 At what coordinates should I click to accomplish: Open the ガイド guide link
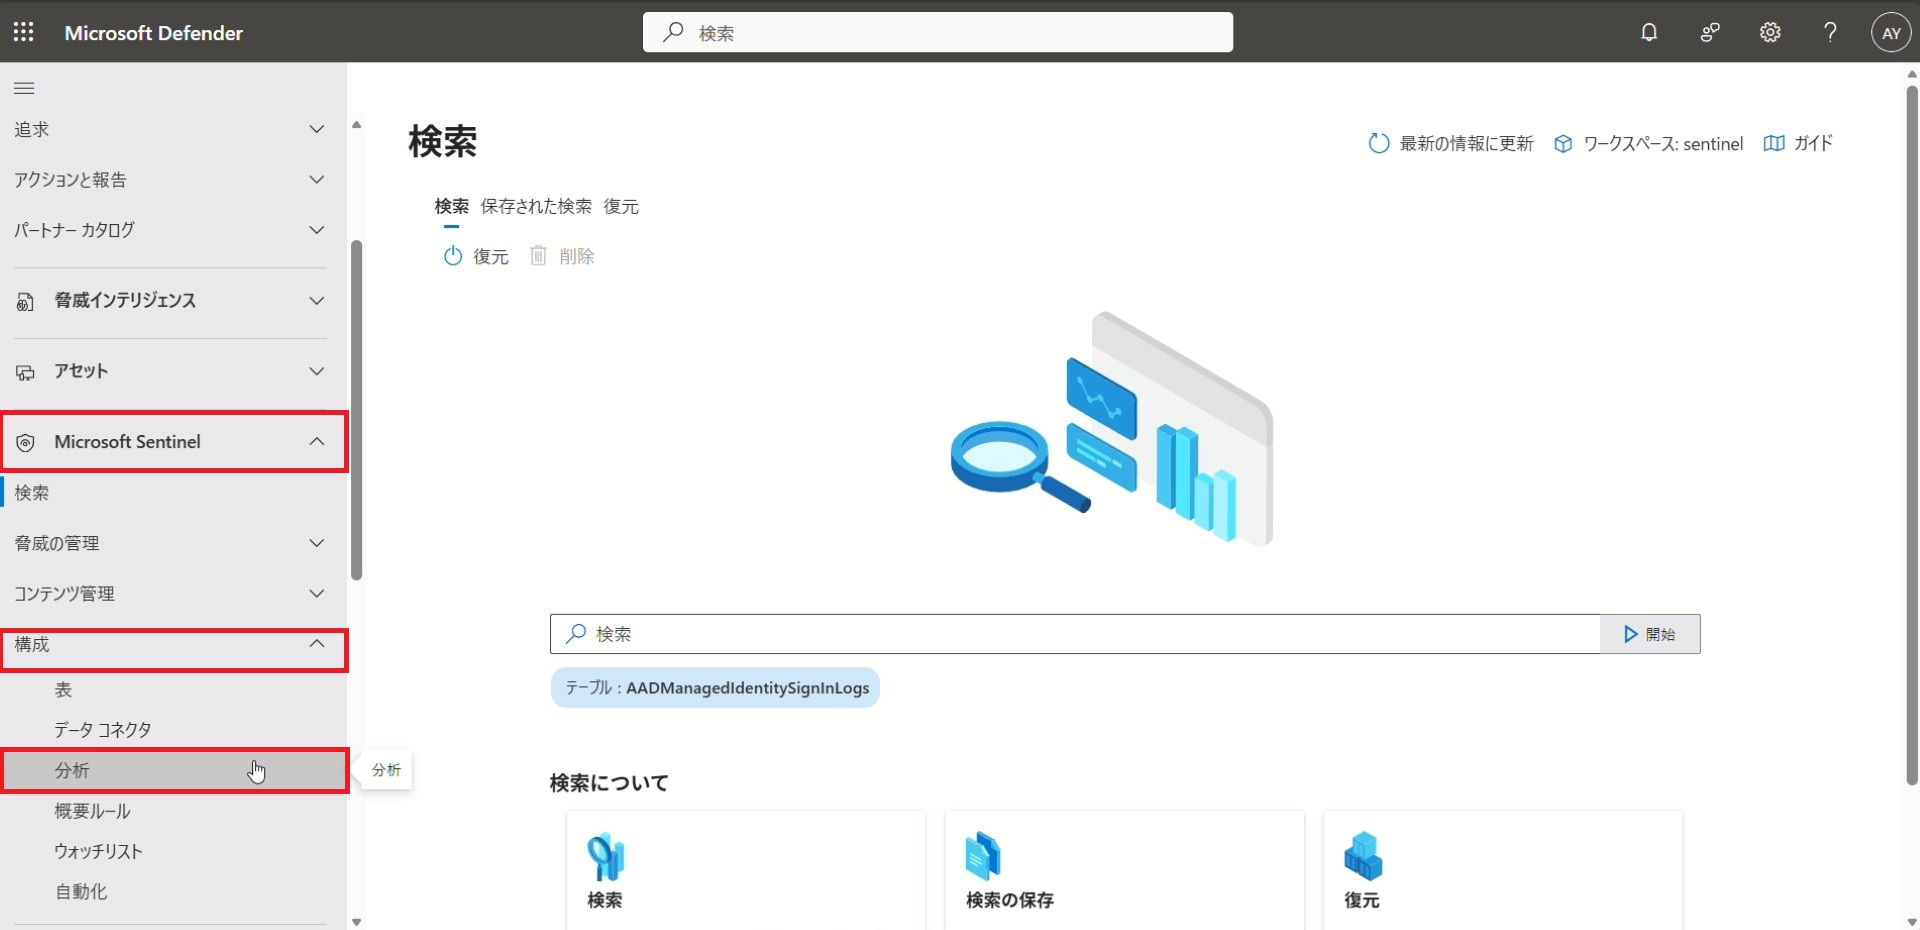(x=1798, y=143)
